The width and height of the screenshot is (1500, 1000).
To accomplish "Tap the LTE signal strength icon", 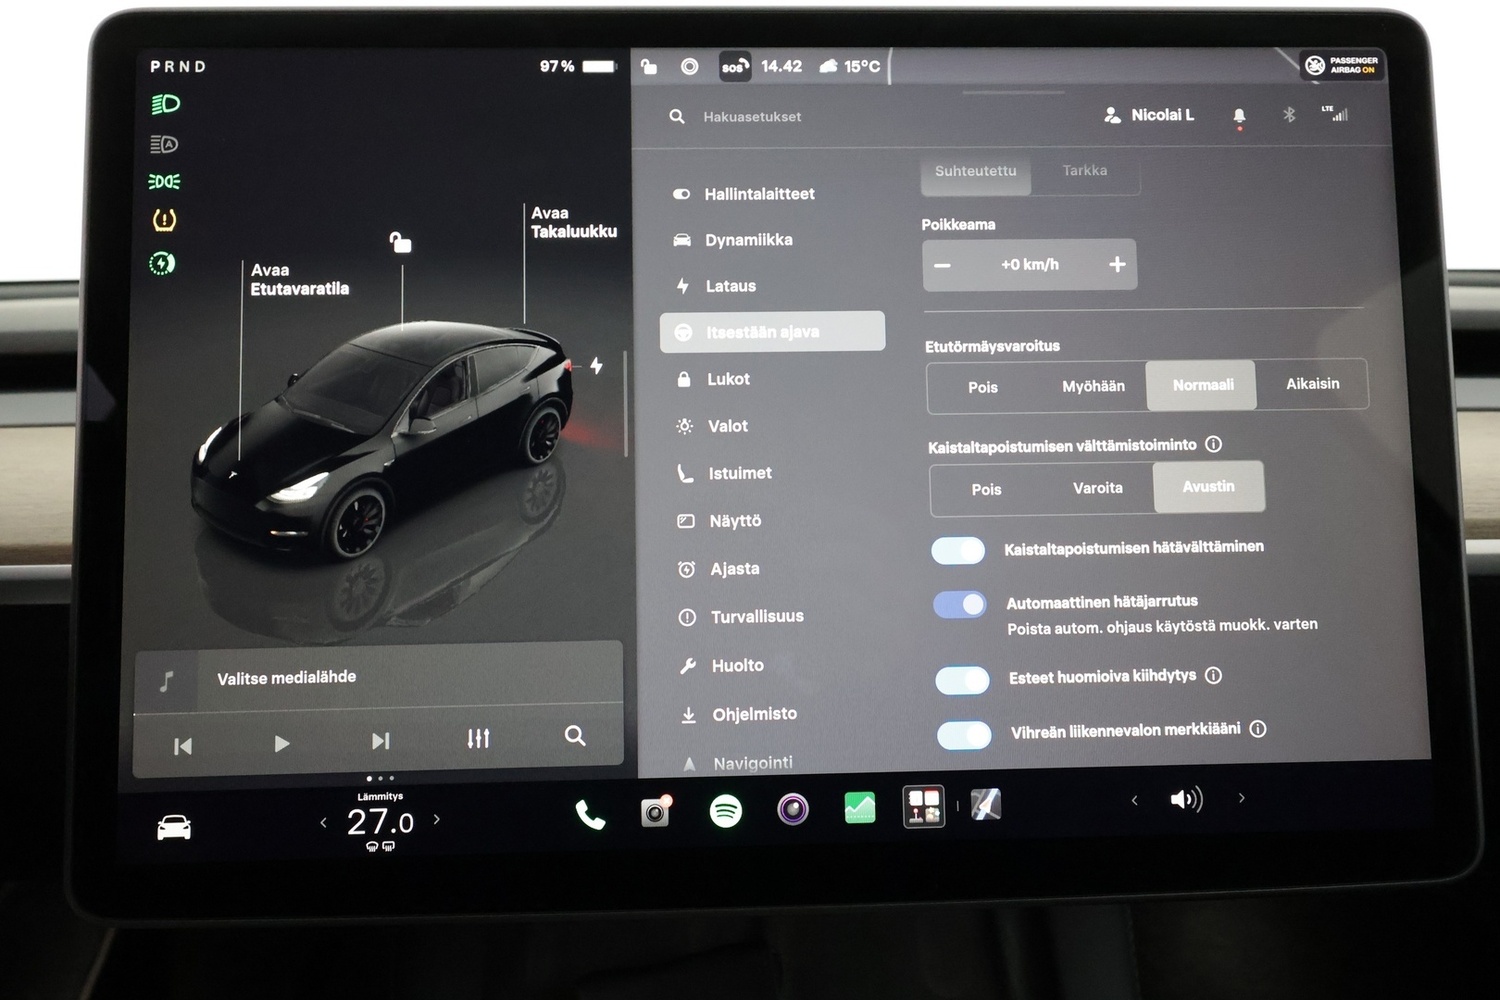I will 1335,113.
